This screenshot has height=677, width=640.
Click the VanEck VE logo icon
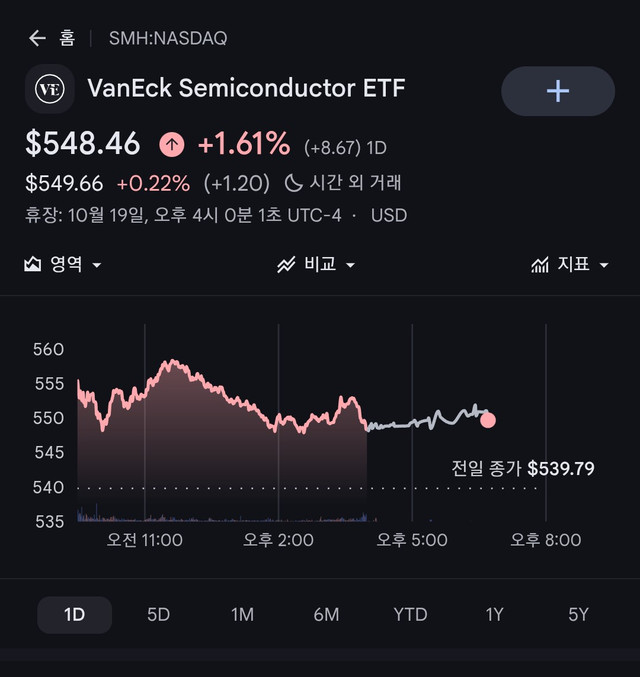point(50,89)
